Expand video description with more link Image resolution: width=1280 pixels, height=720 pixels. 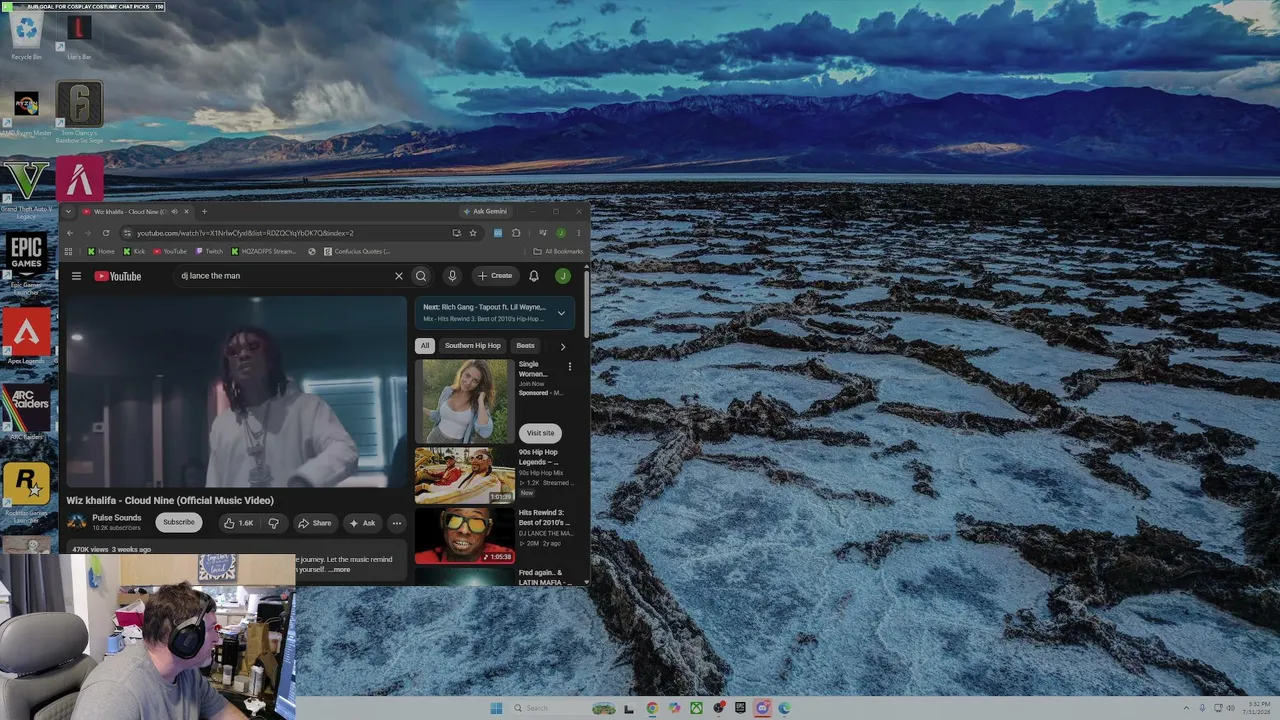coord(341,570)
